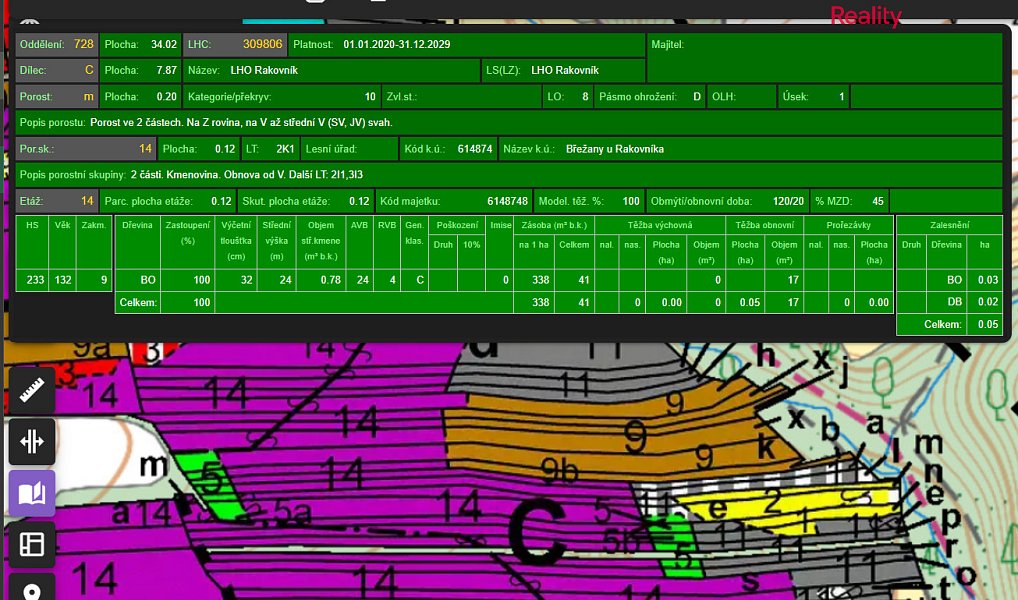This screenshot has width=1018, height=600.
Task: Select the Porost m field
Action: click(x=56, y=96)
